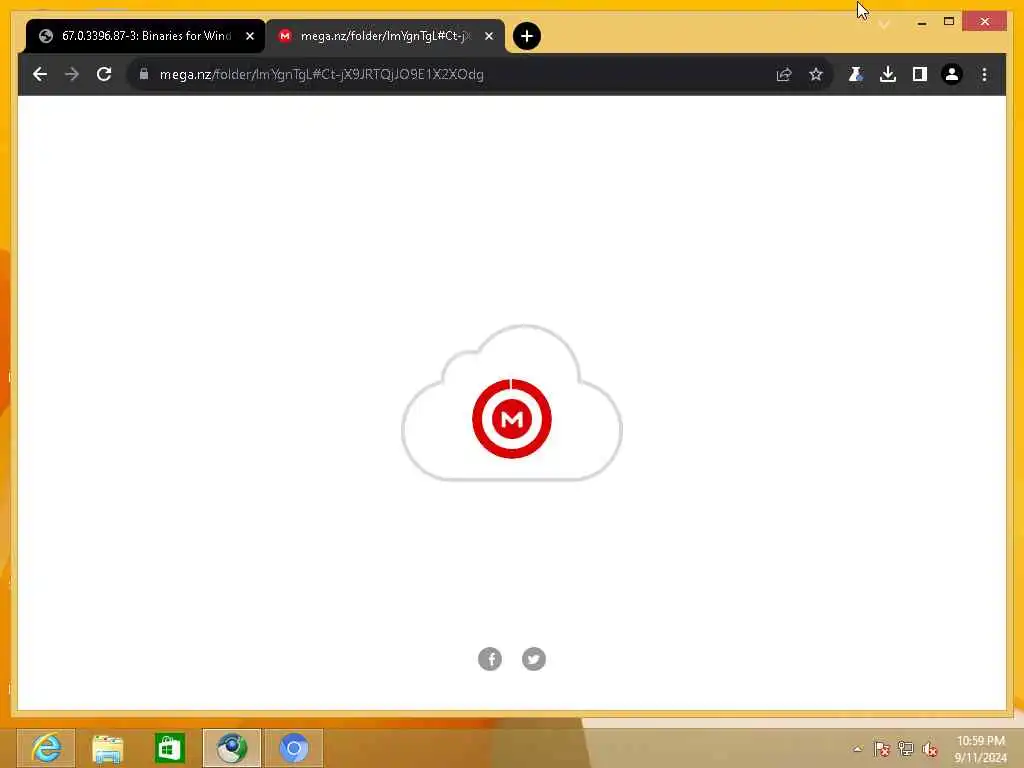The image size is (1024, 768).
Task: Click the forward navigation arrow
Action: [72, 74]
